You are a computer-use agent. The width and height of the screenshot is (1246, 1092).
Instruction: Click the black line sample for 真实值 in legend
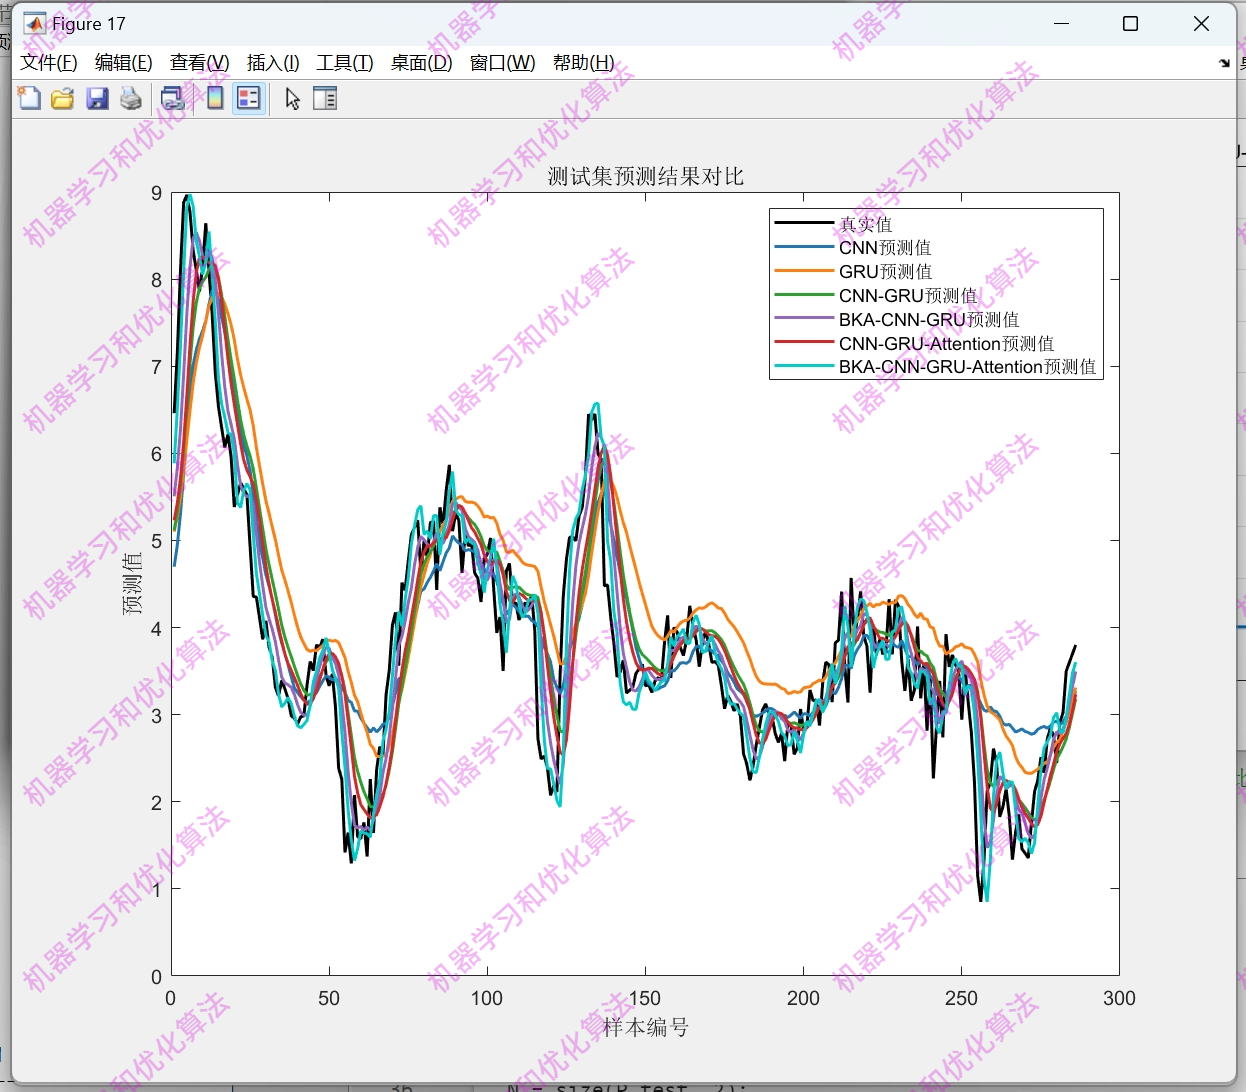(804, 223)
